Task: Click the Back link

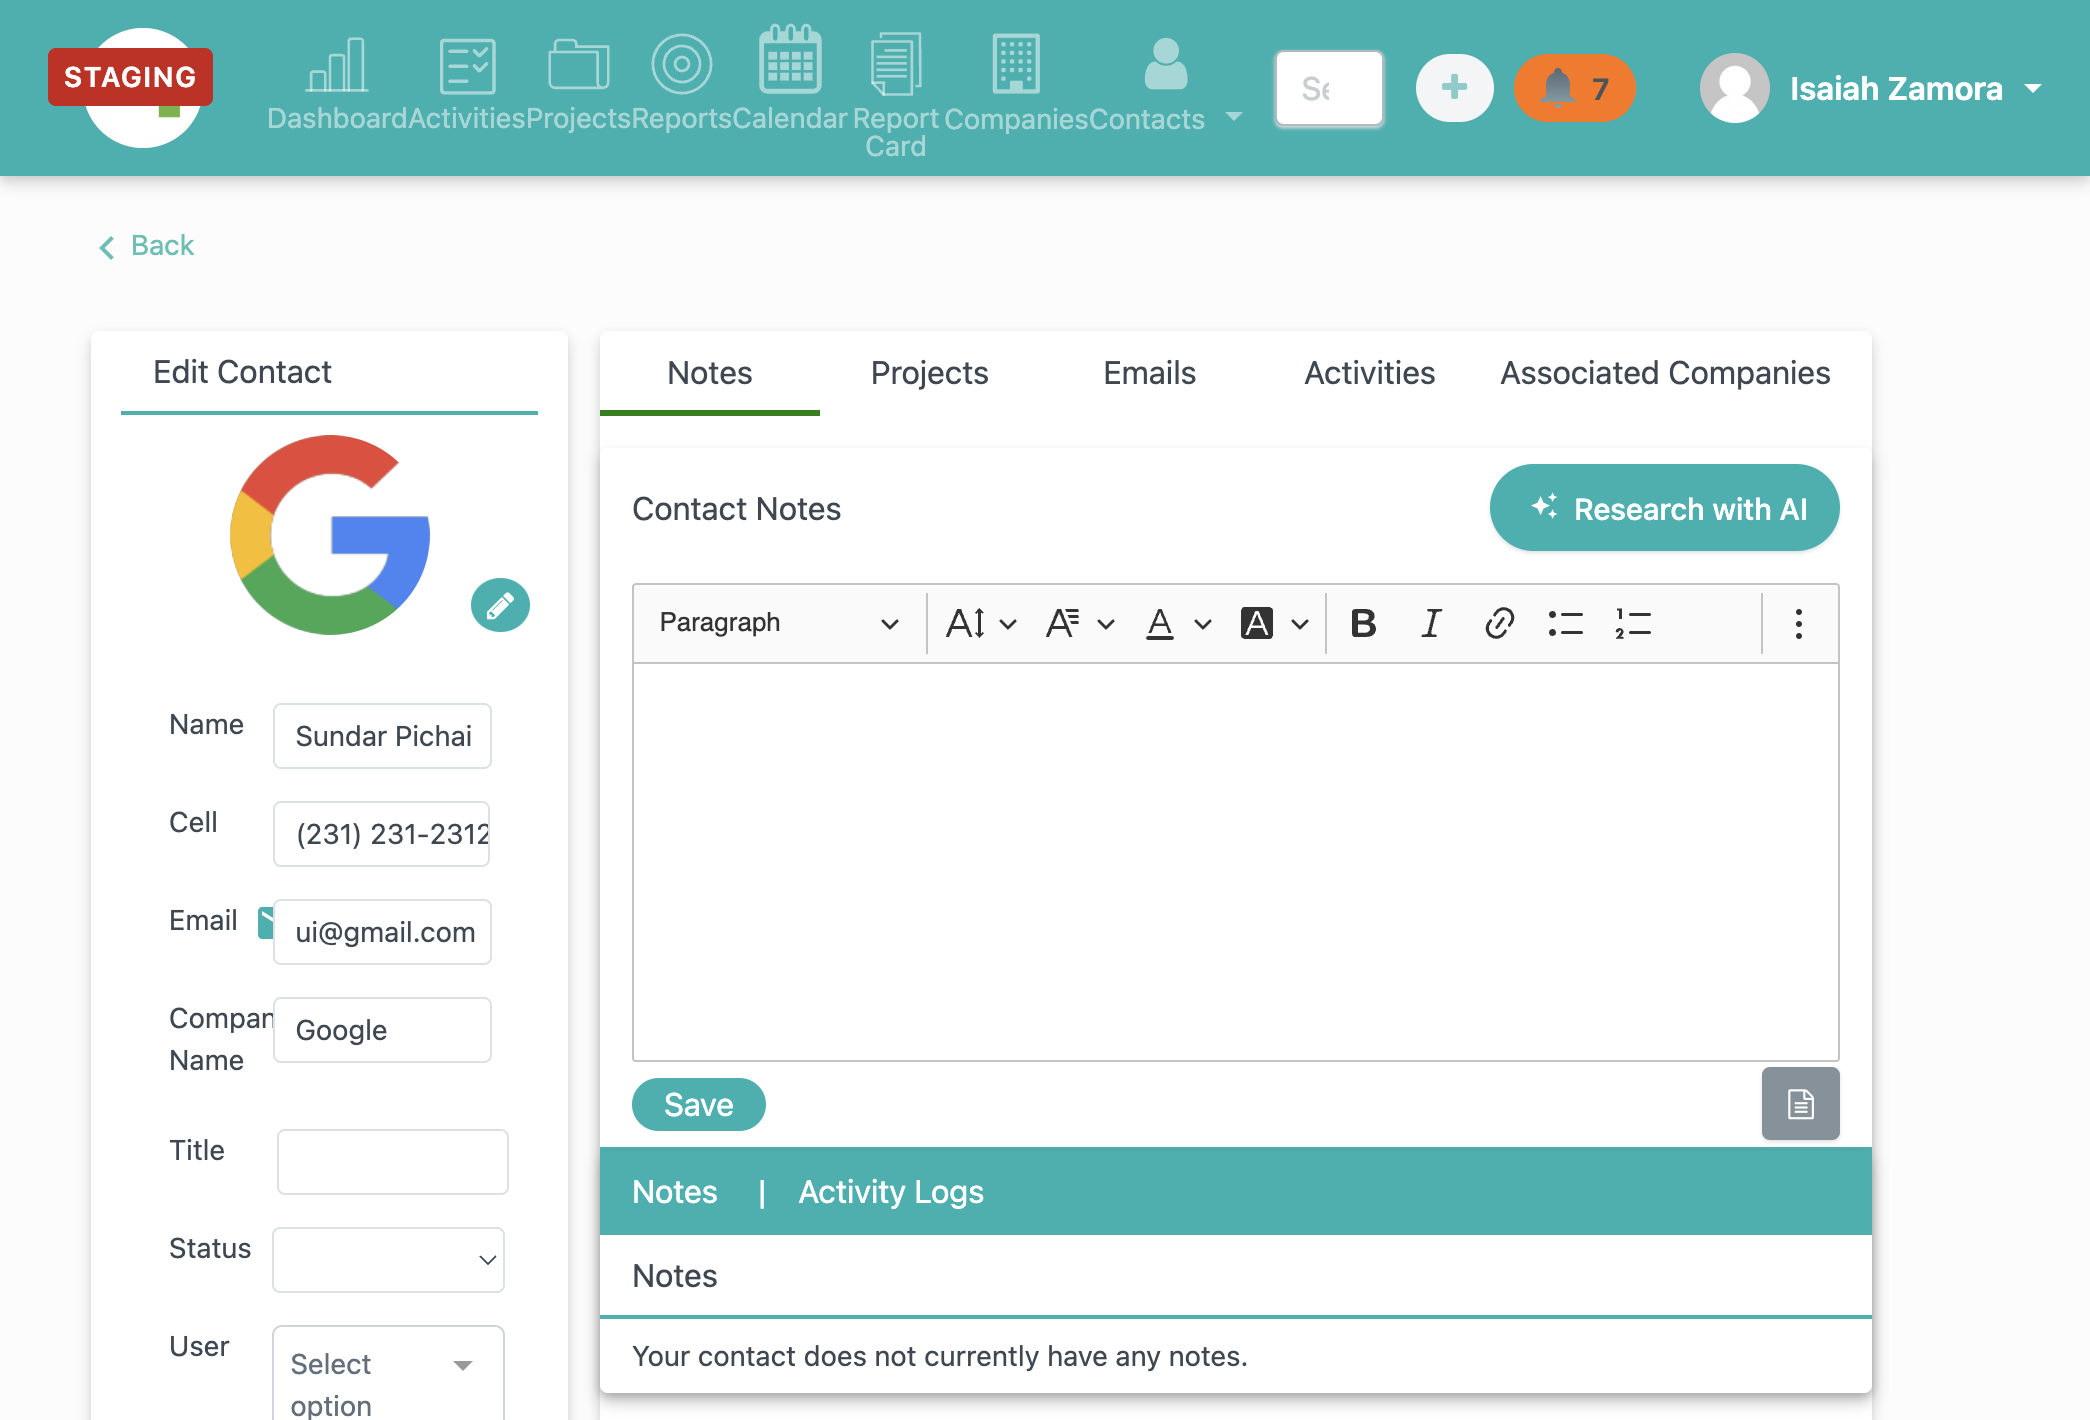Action: click(147, 246)
